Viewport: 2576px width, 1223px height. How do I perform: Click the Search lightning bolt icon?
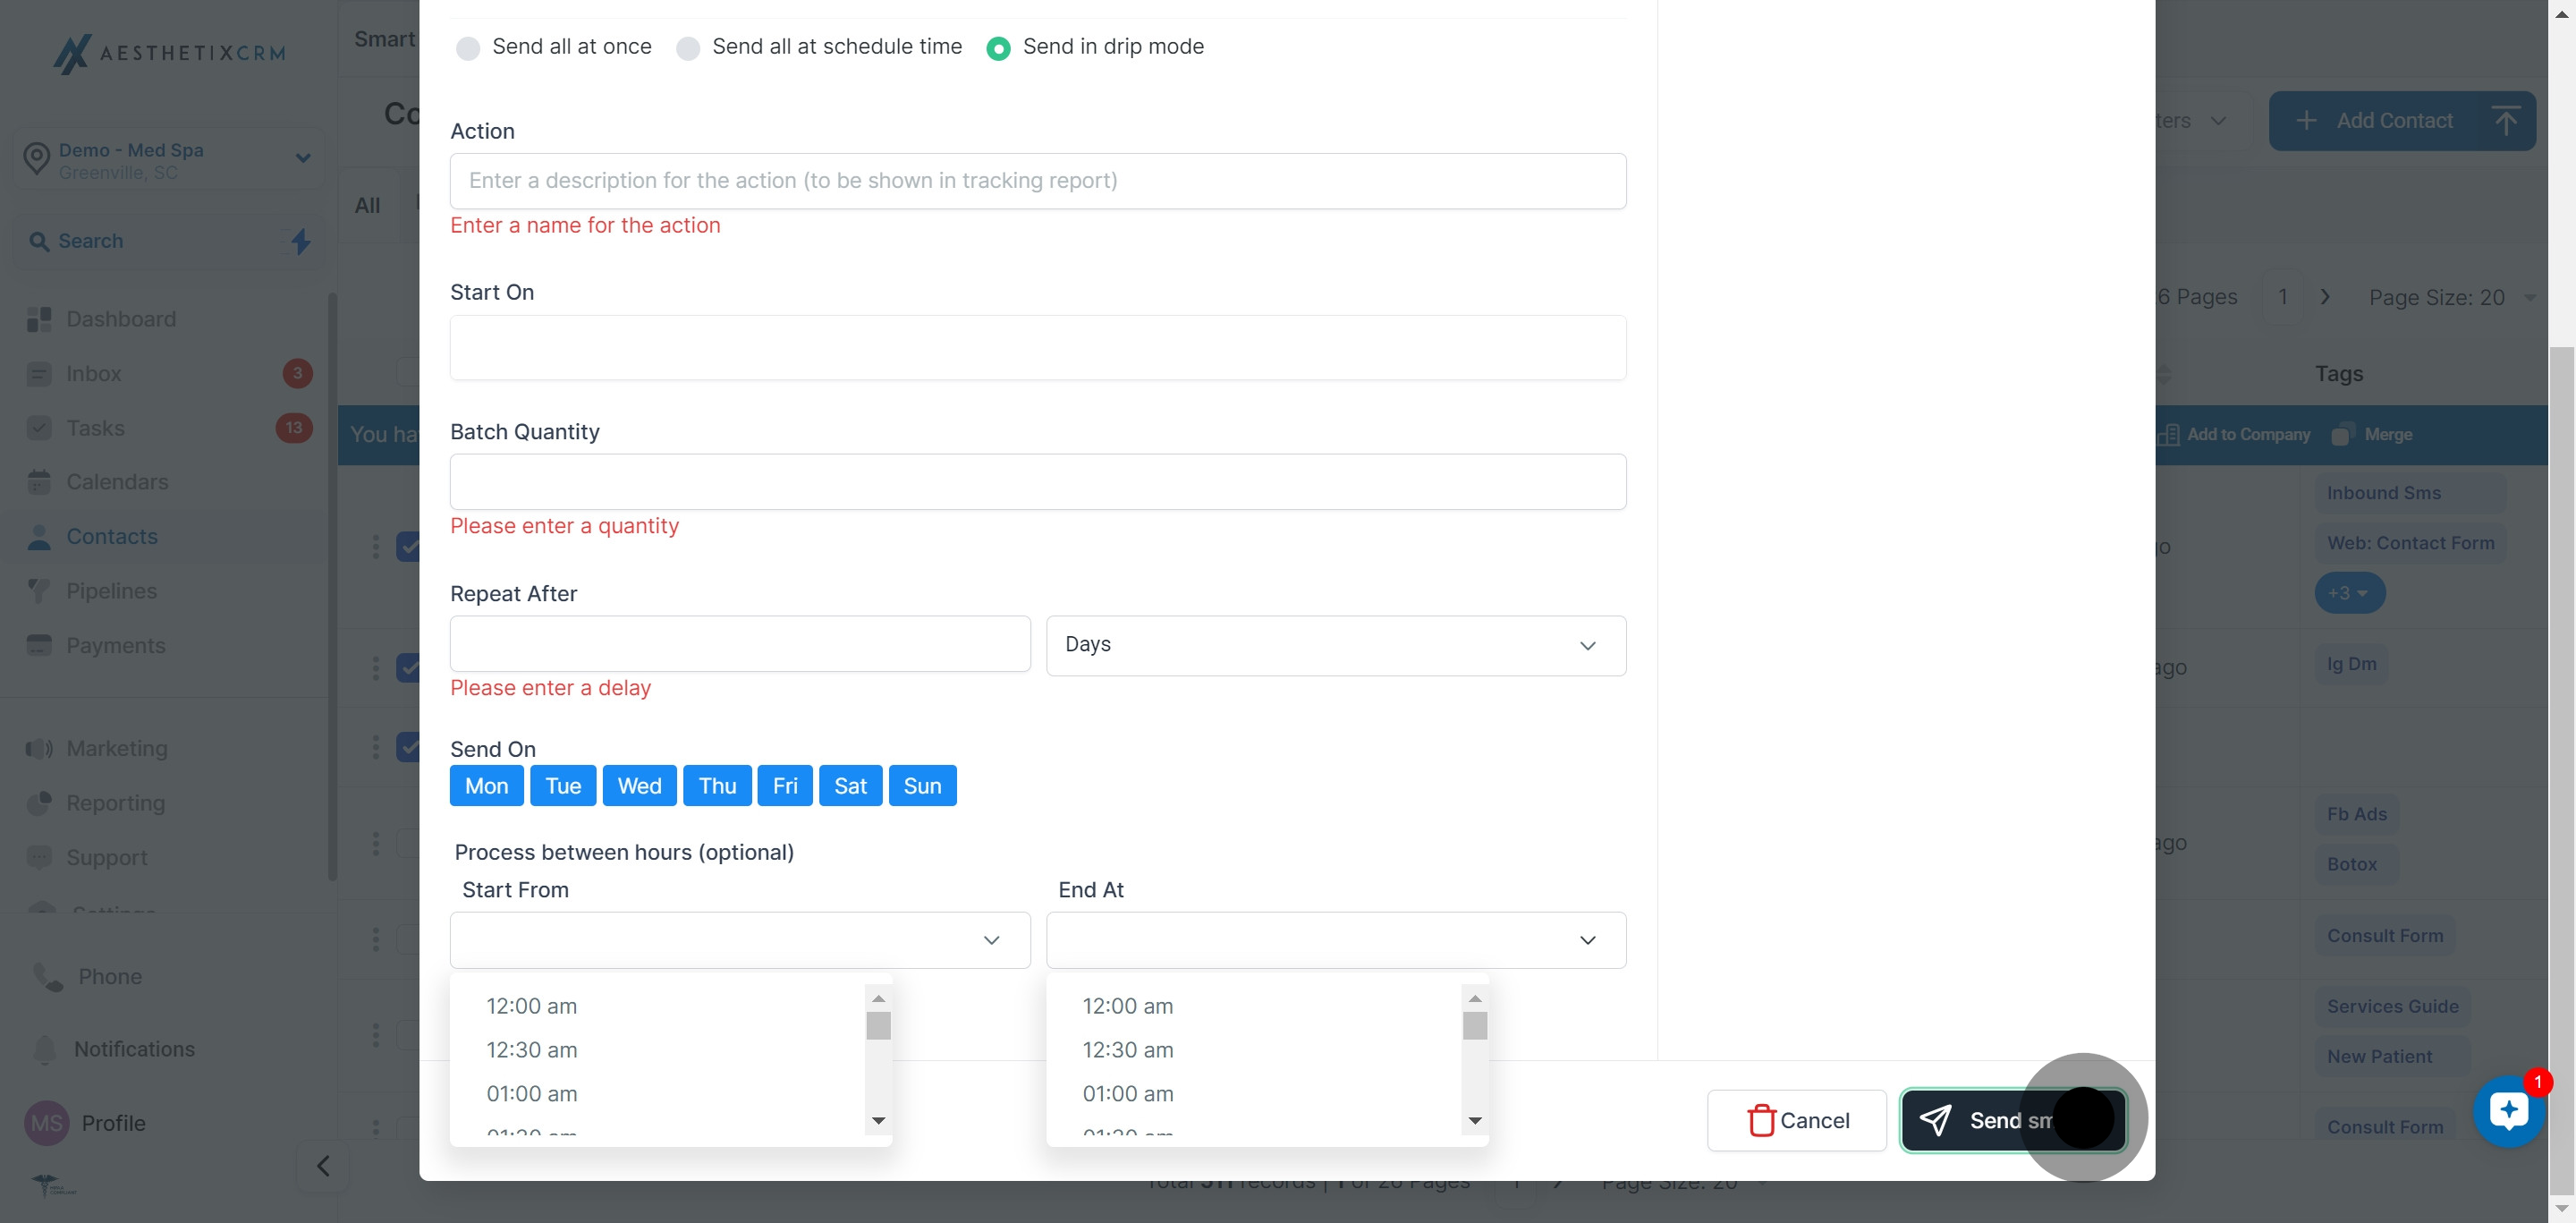[x=301, y=241]
